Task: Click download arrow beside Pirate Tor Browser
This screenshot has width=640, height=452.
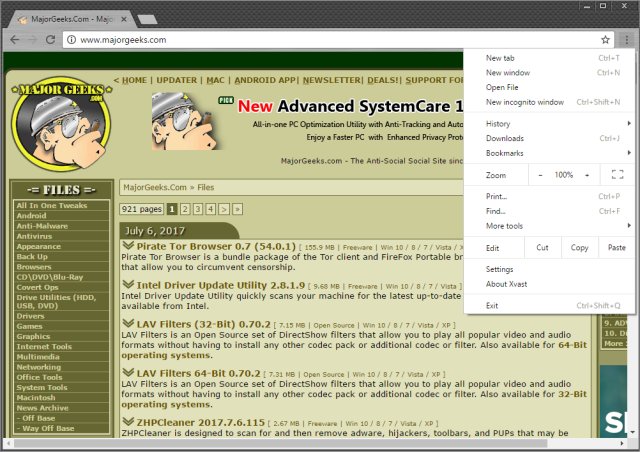Action: tap(128, 245)
